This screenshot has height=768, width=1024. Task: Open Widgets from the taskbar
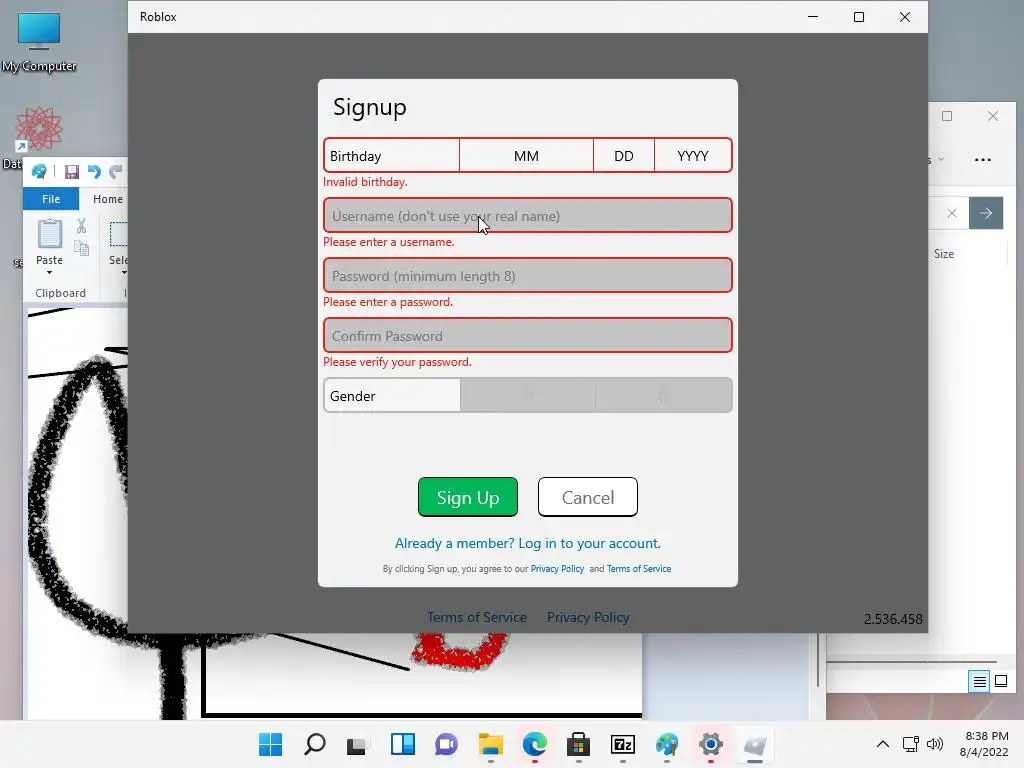(402, 744)
